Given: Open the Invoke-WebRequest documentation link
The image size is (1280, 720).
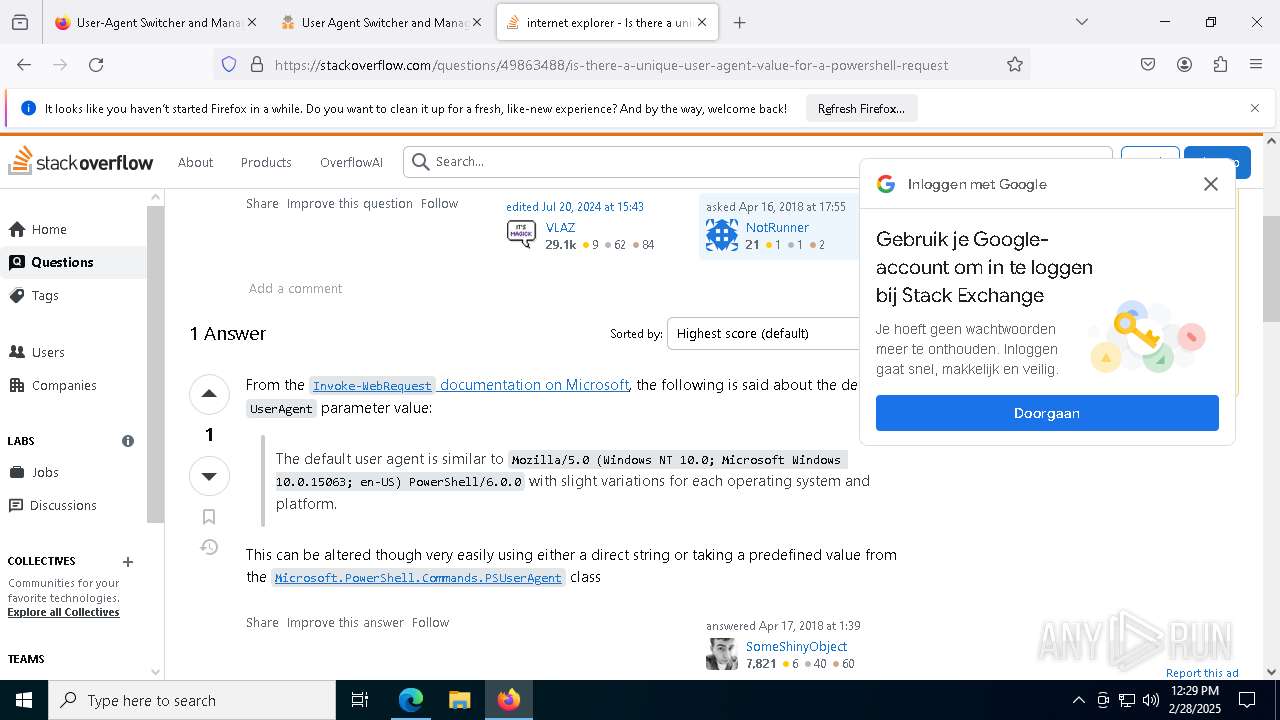Looking at the screenshot, I should point(469,385).
